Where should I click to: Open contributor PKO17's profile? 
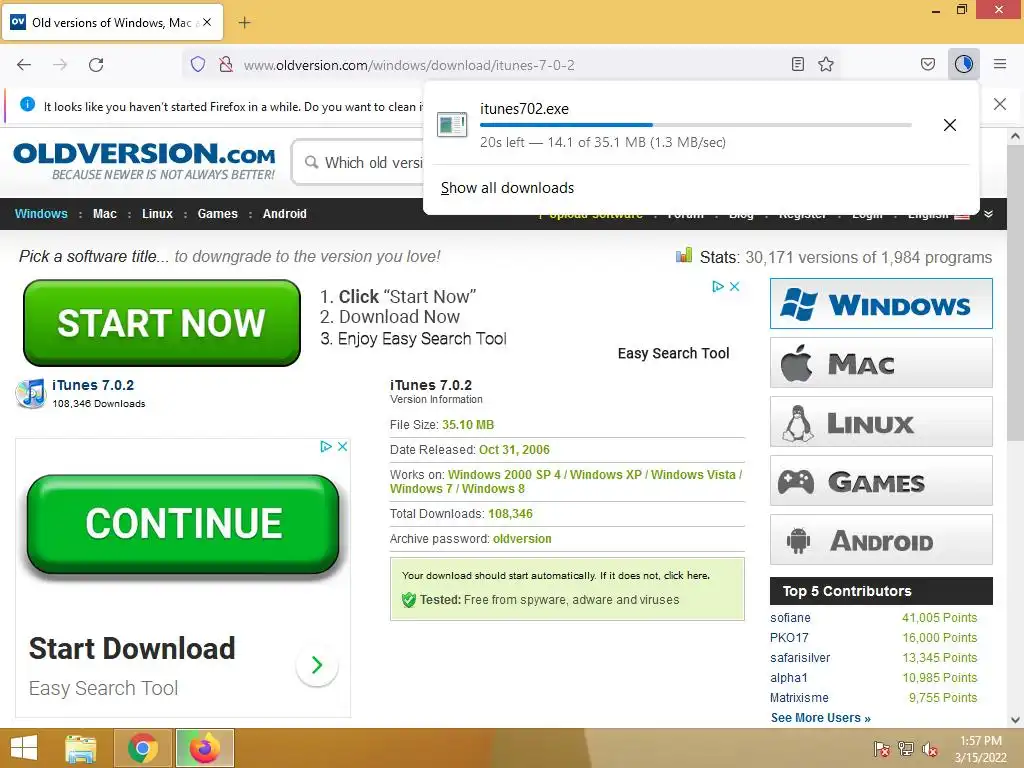pos(789,637)
